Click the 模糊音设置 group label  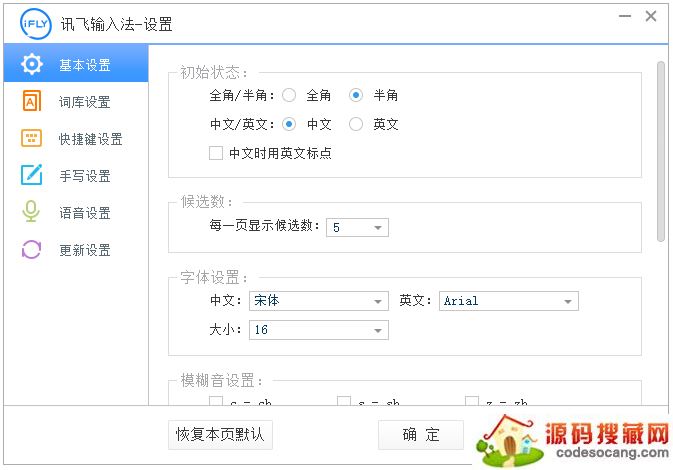click(221, 380)
